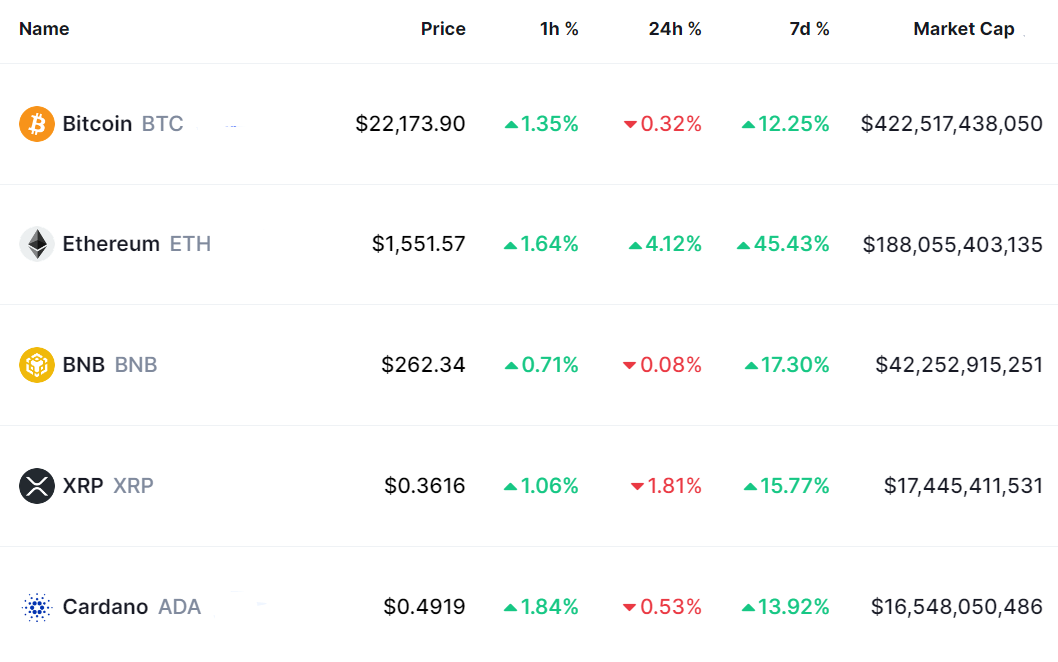Click the Bitcoin logo icon
Viewport: 1058px width, 662px height.
37,124
